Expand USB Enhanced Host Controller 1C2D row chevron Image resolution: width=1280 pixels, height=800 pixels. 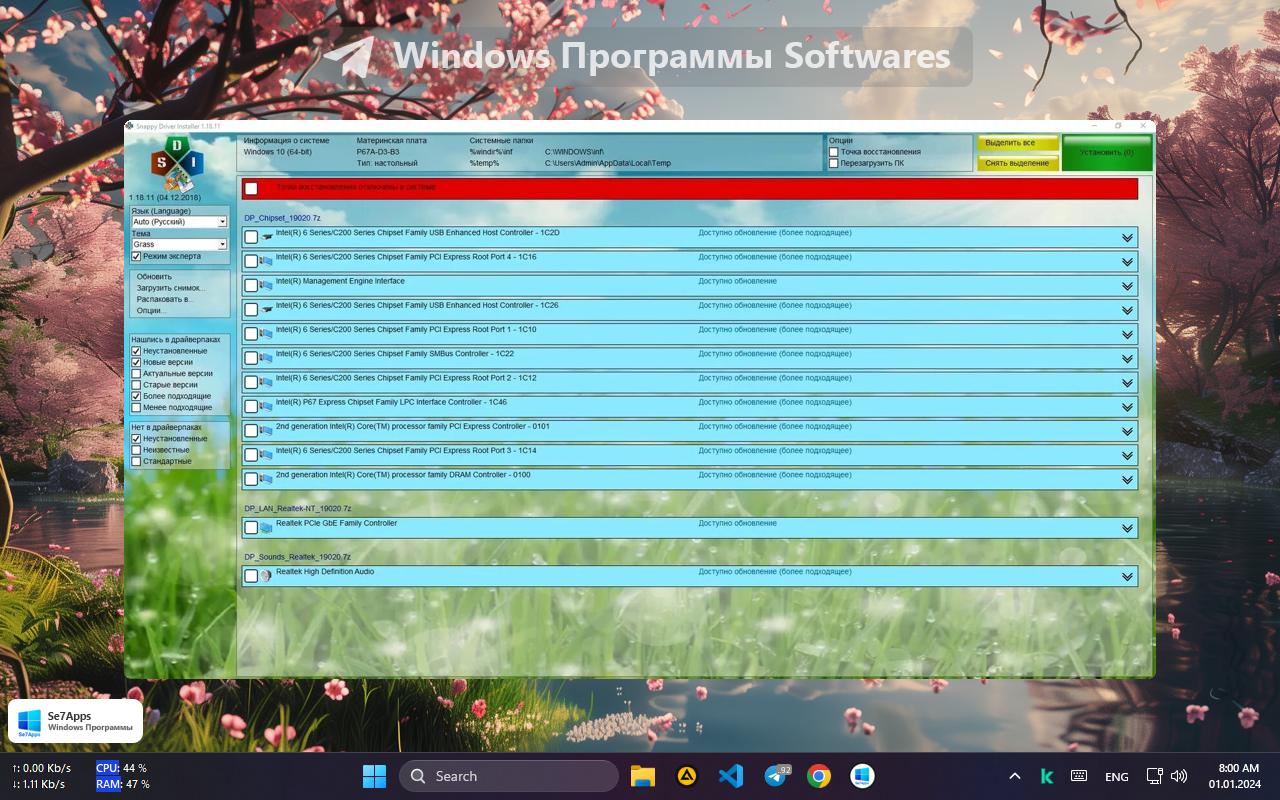[1127, 238]
